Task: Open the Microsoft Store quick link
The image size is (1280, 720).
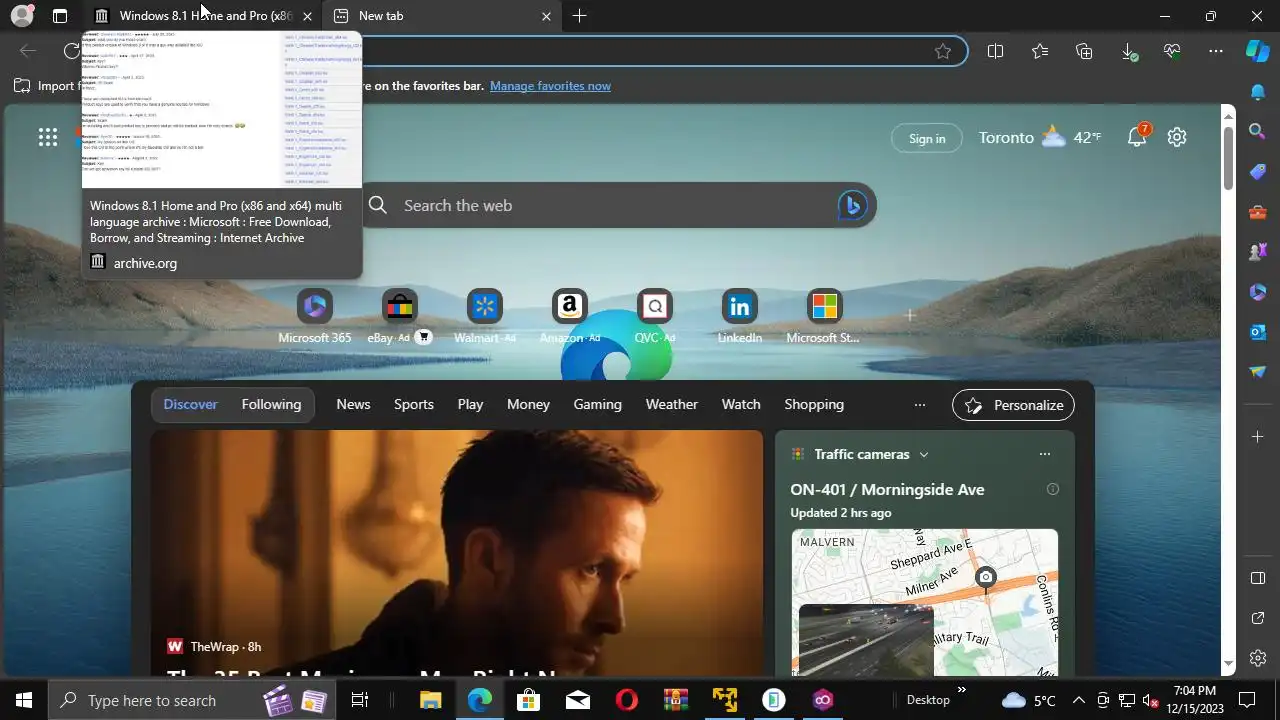Action: pos(824,317)
